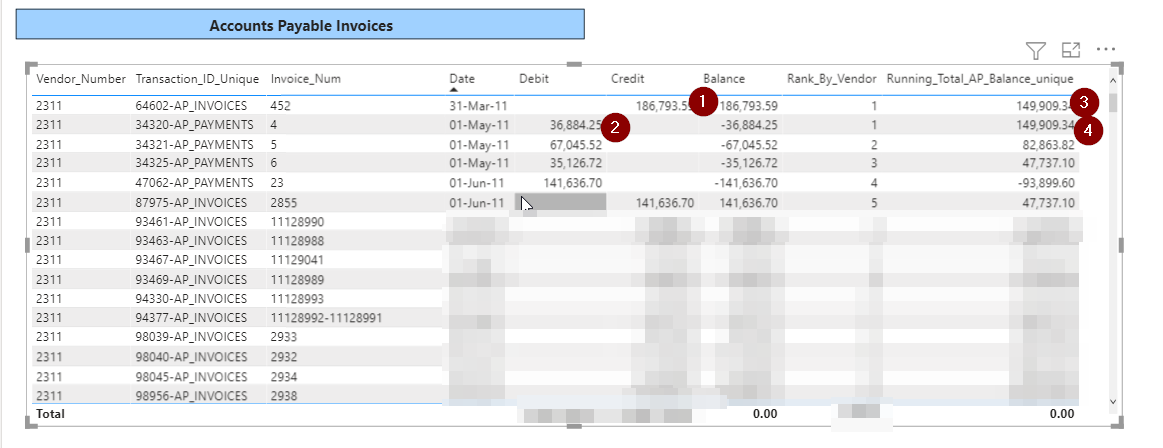Screen dimensions: 1163x448
Task: Sort by Transaction_ID_Unique column header
Action: coord(197,79)
